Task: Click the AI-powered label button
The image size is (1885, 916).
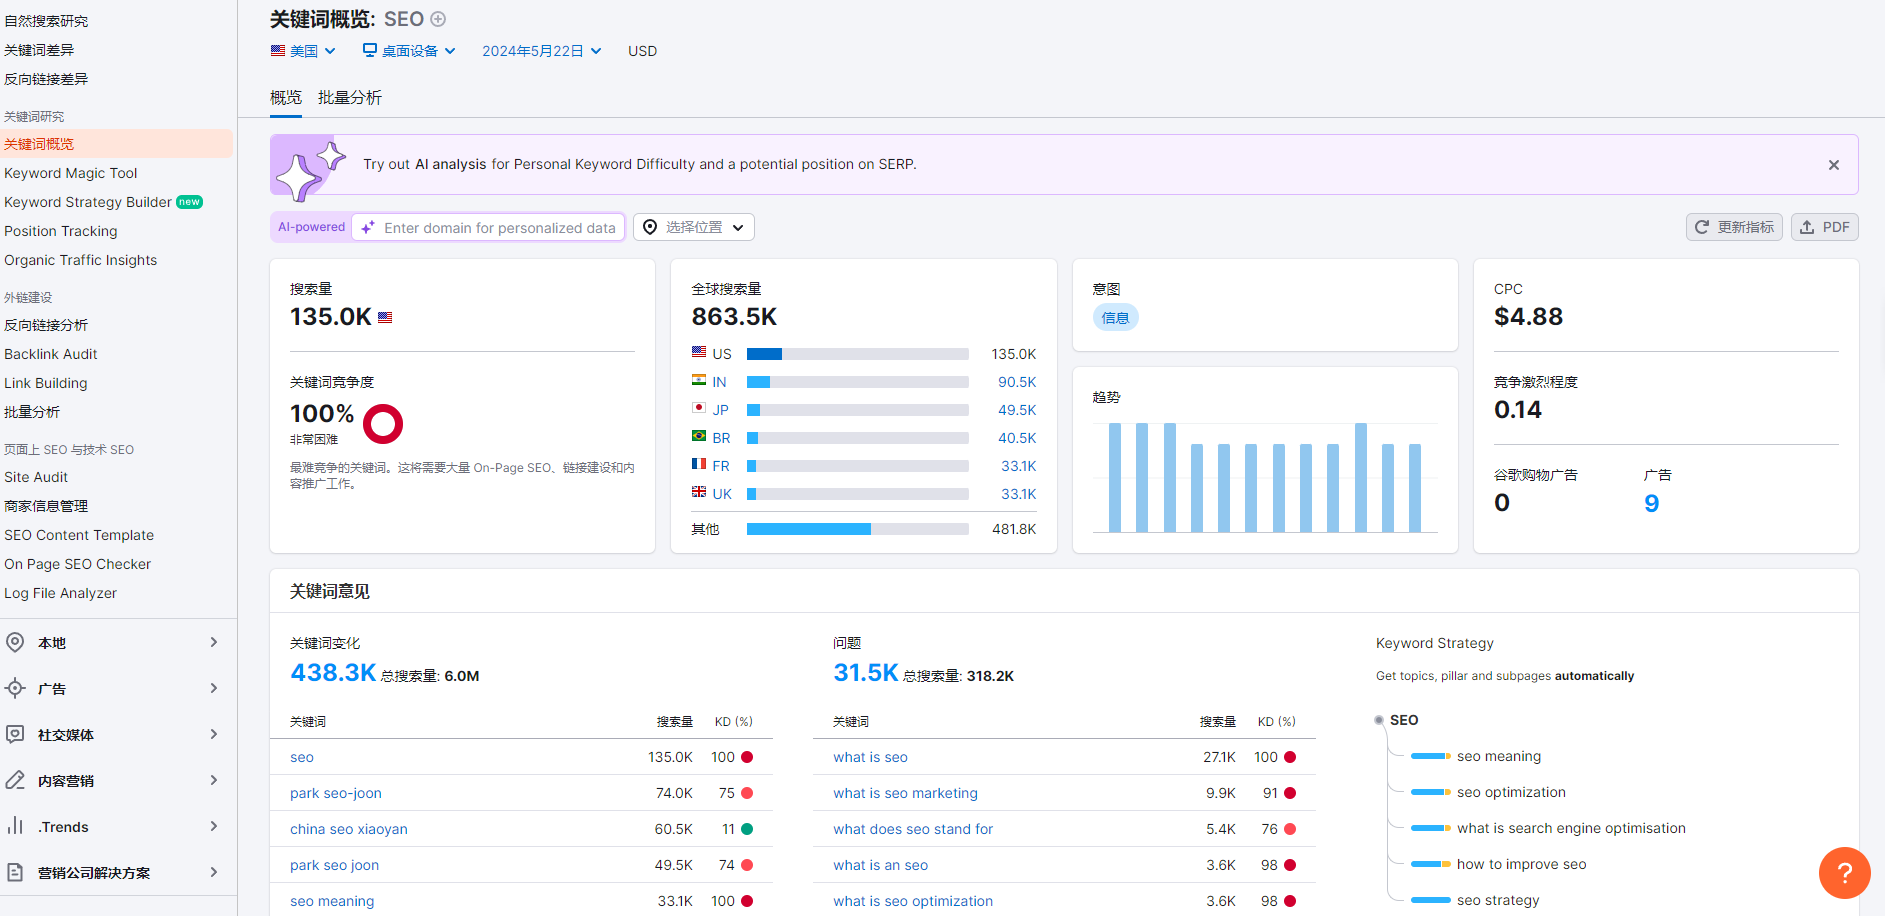Action: pos(311,227)
